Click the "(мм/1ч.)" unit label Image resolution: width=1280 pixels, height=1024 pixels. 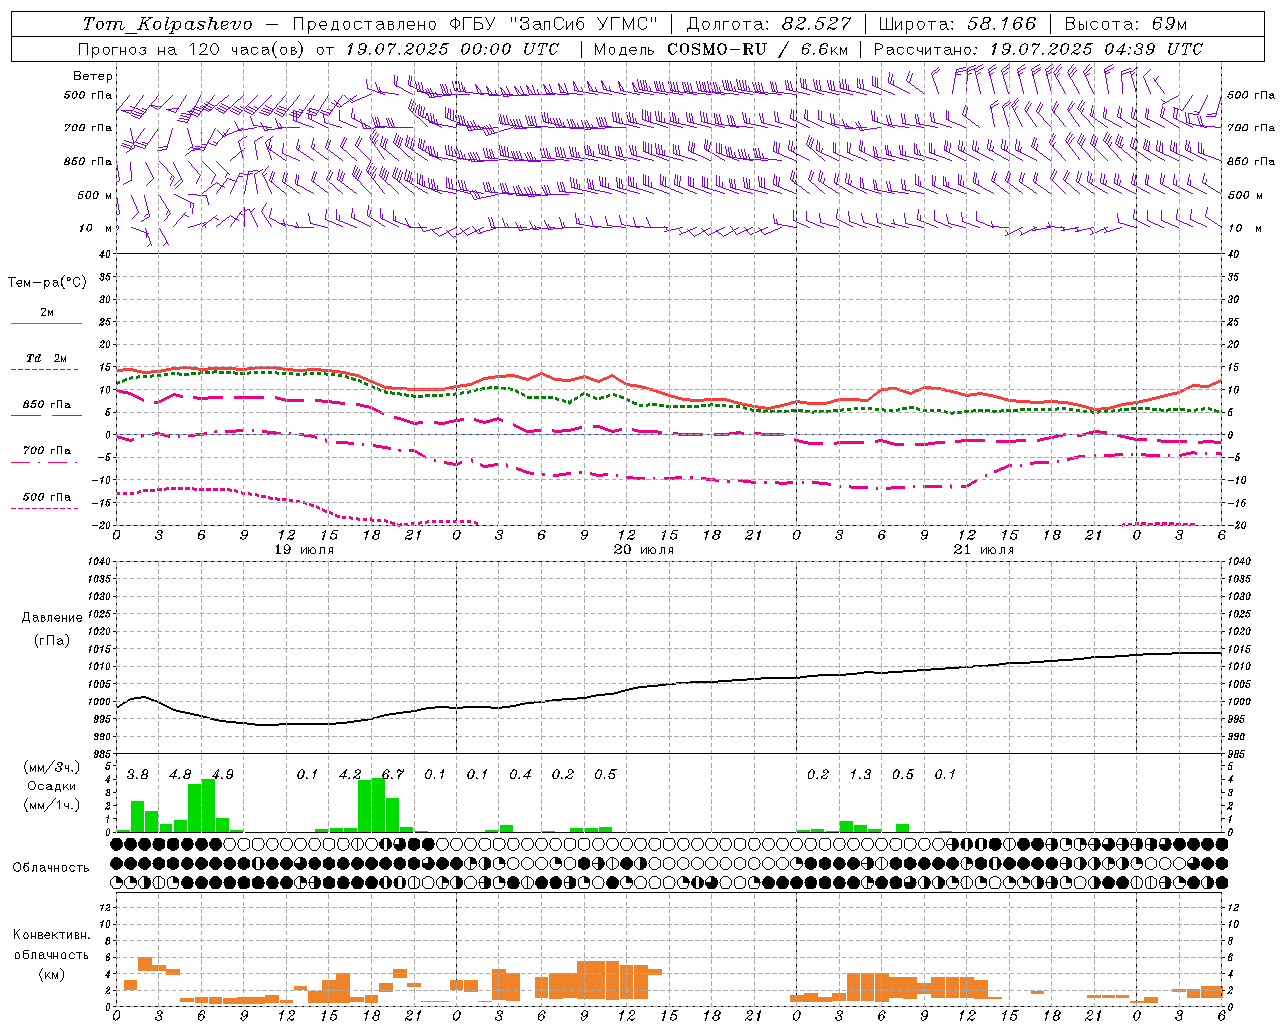point(51,806)
